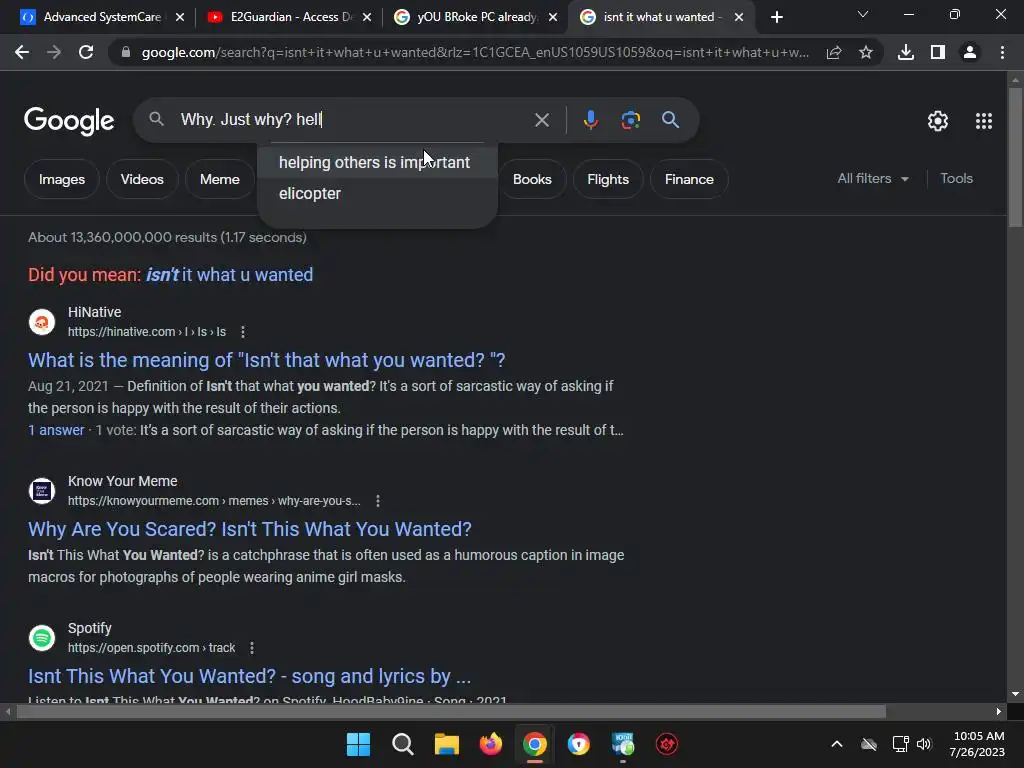Open Google quick settings gear
Screen dimensions: 1024x768
pos(938,121)
